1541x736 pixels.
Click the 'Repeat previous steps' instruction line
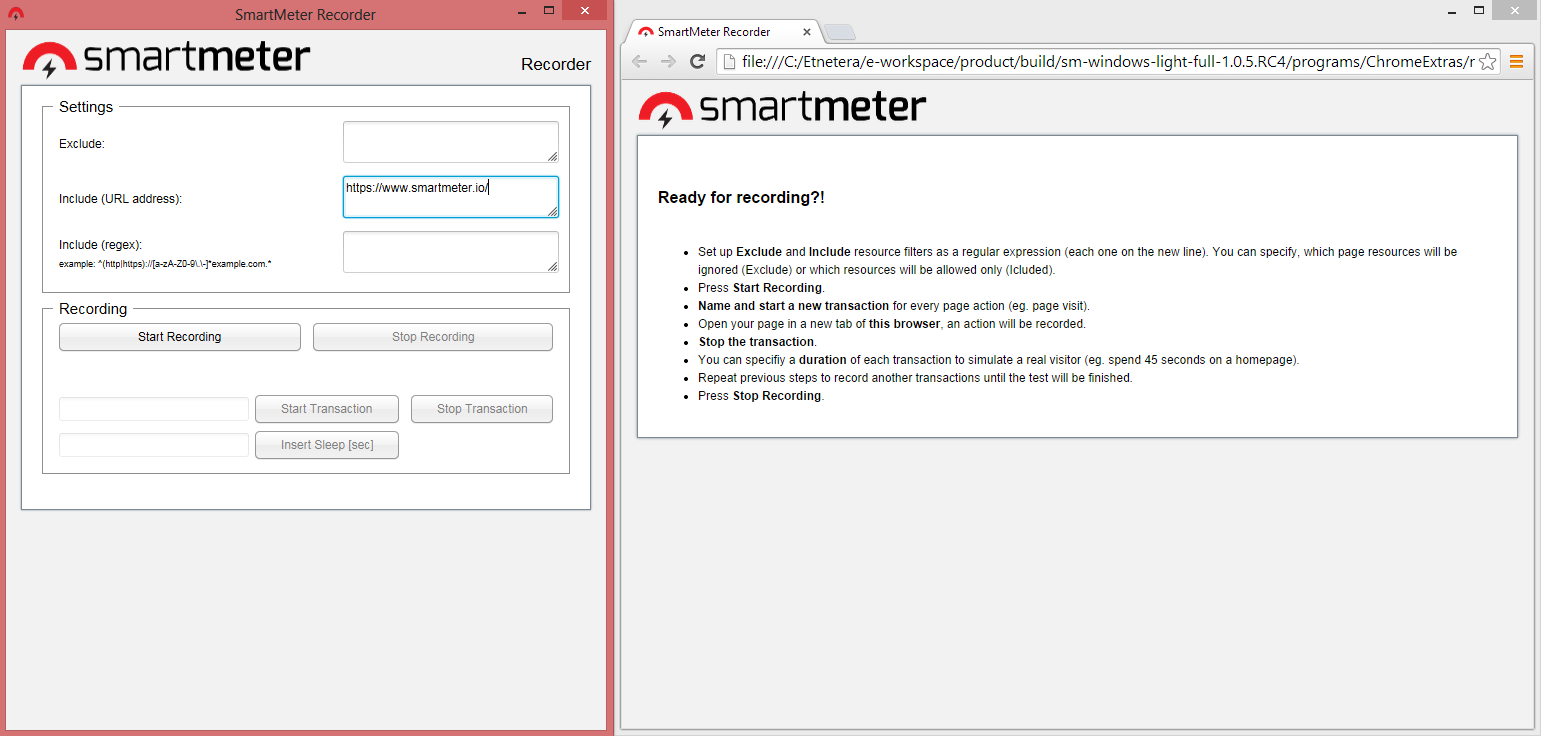915,378
